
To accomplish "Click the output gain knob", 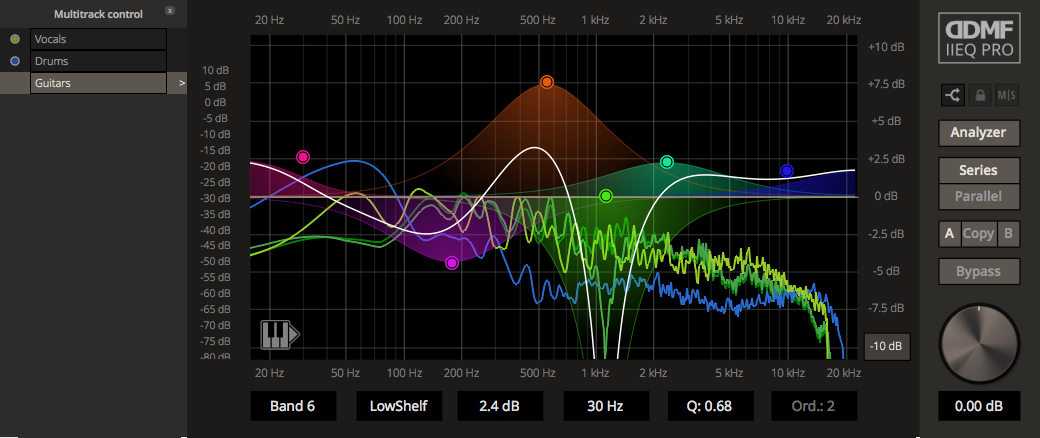I will pyautogui.click(x=979, y=343).
